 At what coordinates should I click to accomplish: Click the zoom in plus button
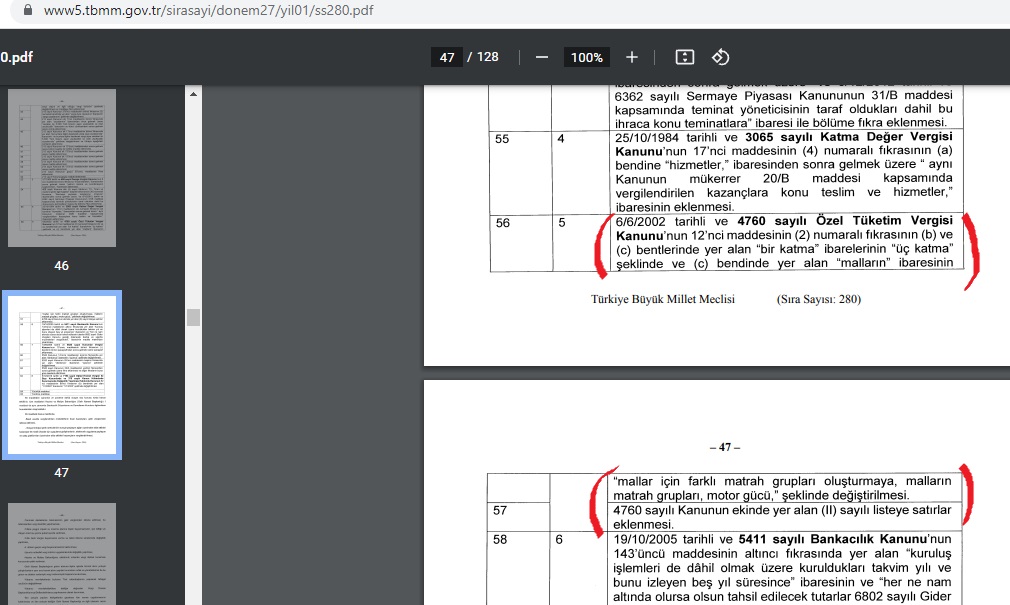pos(632,57)
